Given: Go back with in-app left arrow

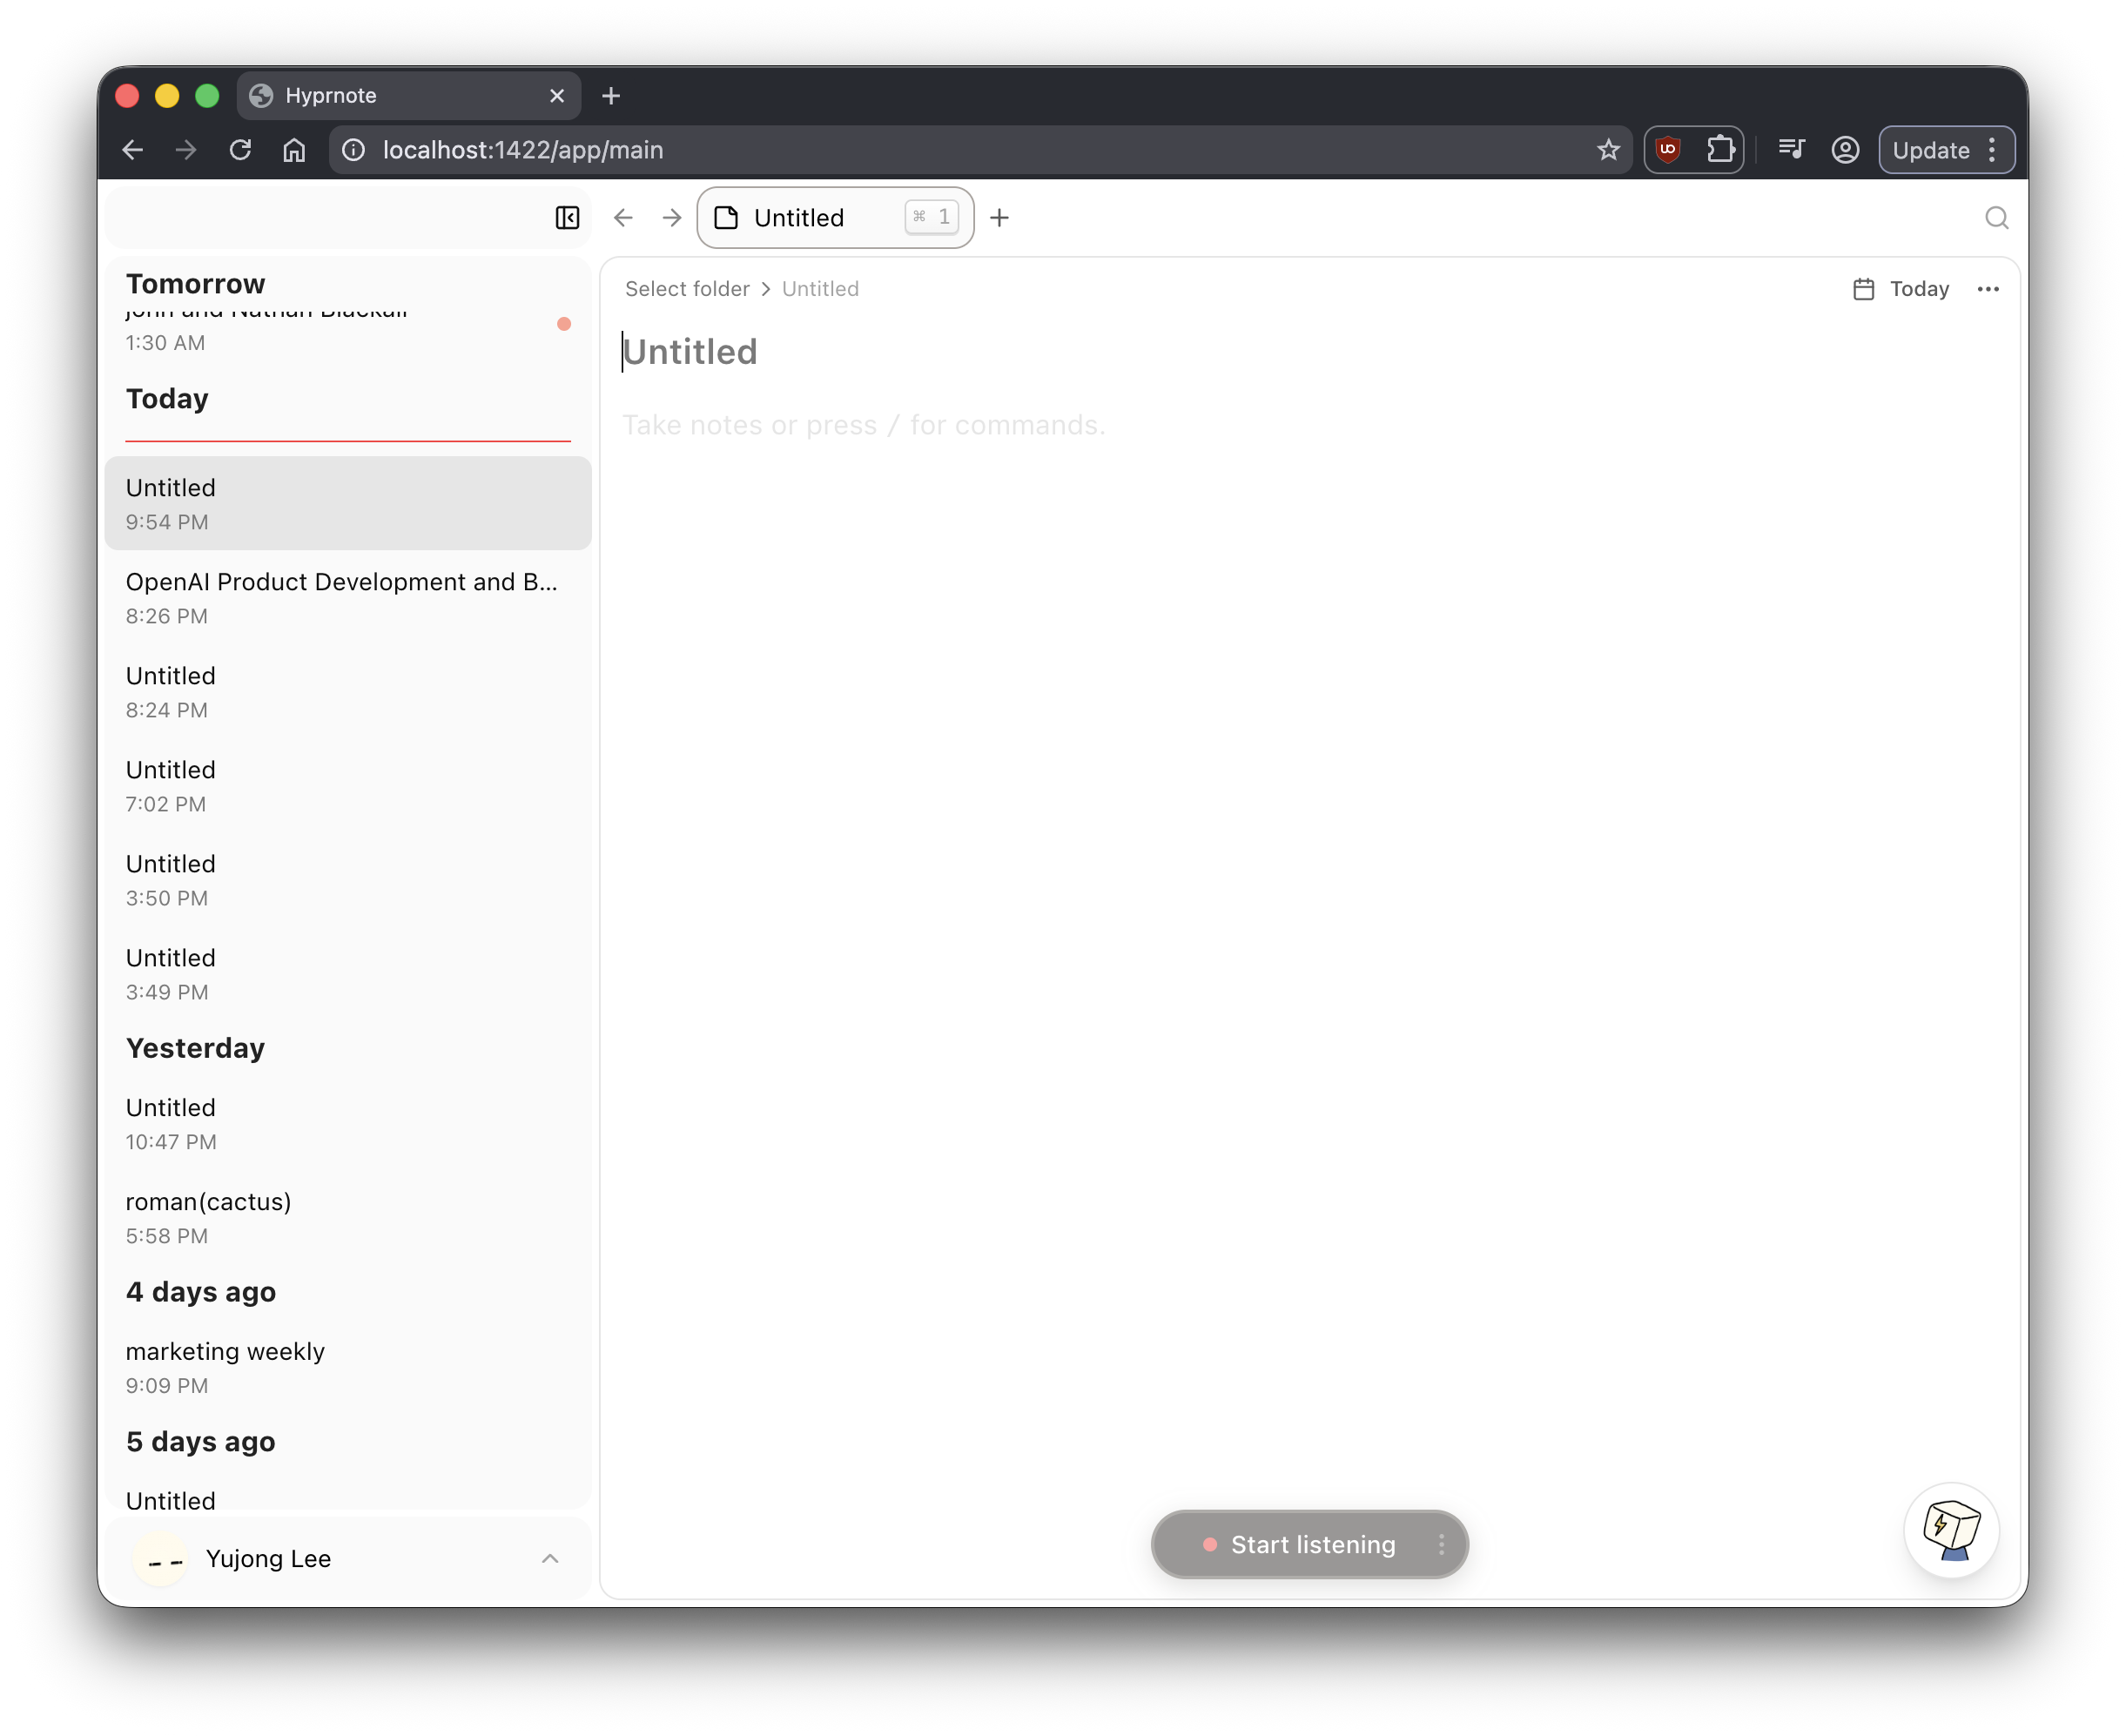Looking at the screenshot, I should pyautogui.click(x=623, y=218).
